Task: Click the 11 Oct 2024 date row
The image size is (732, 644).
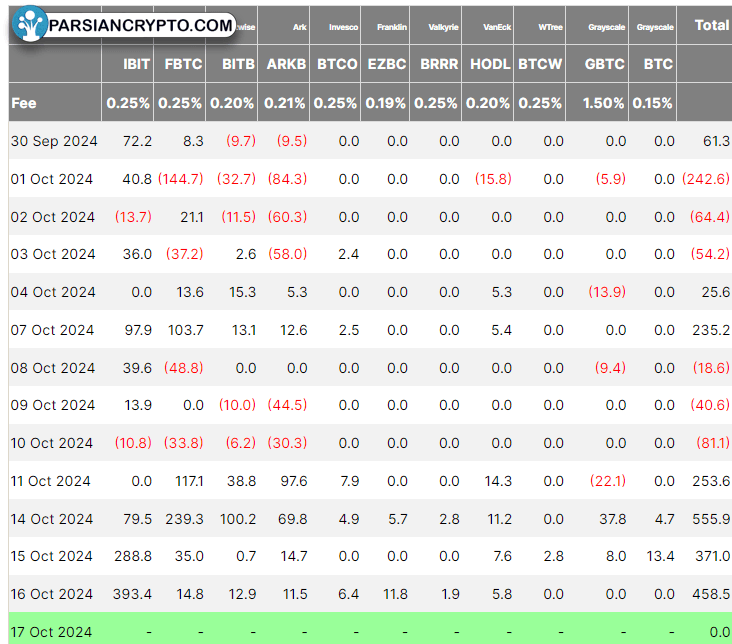Action: pyautogui.click(x=50, y=481)
